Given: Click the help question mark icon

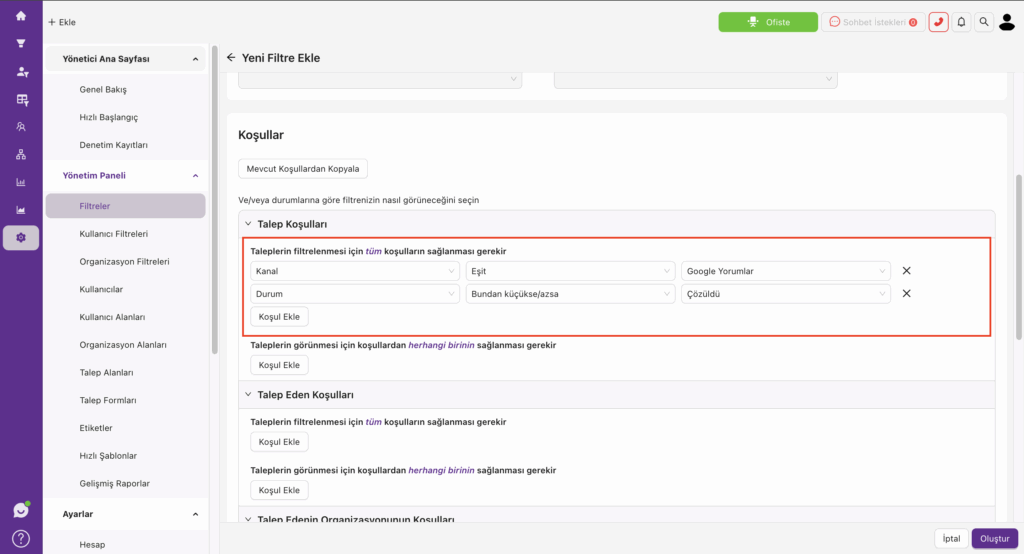Looking at the screenshot, I should click(21, 539).
